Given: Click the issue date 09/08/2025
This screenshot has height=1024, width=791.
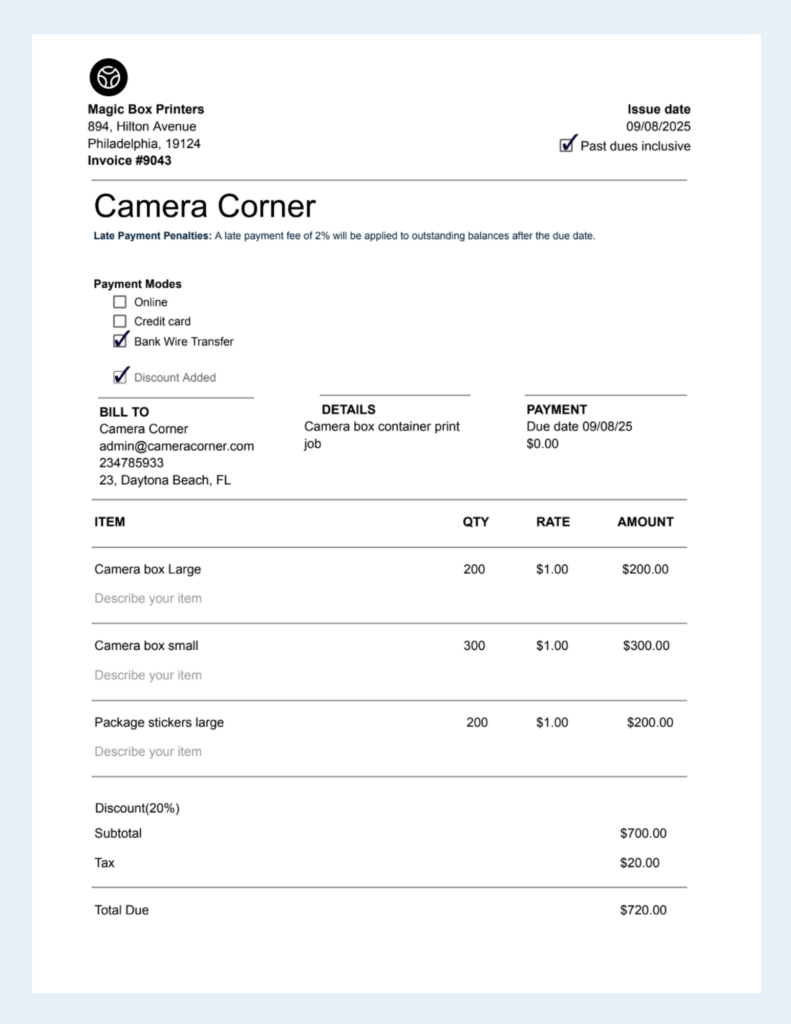Looking at the screenshot, I should (658, 127).
